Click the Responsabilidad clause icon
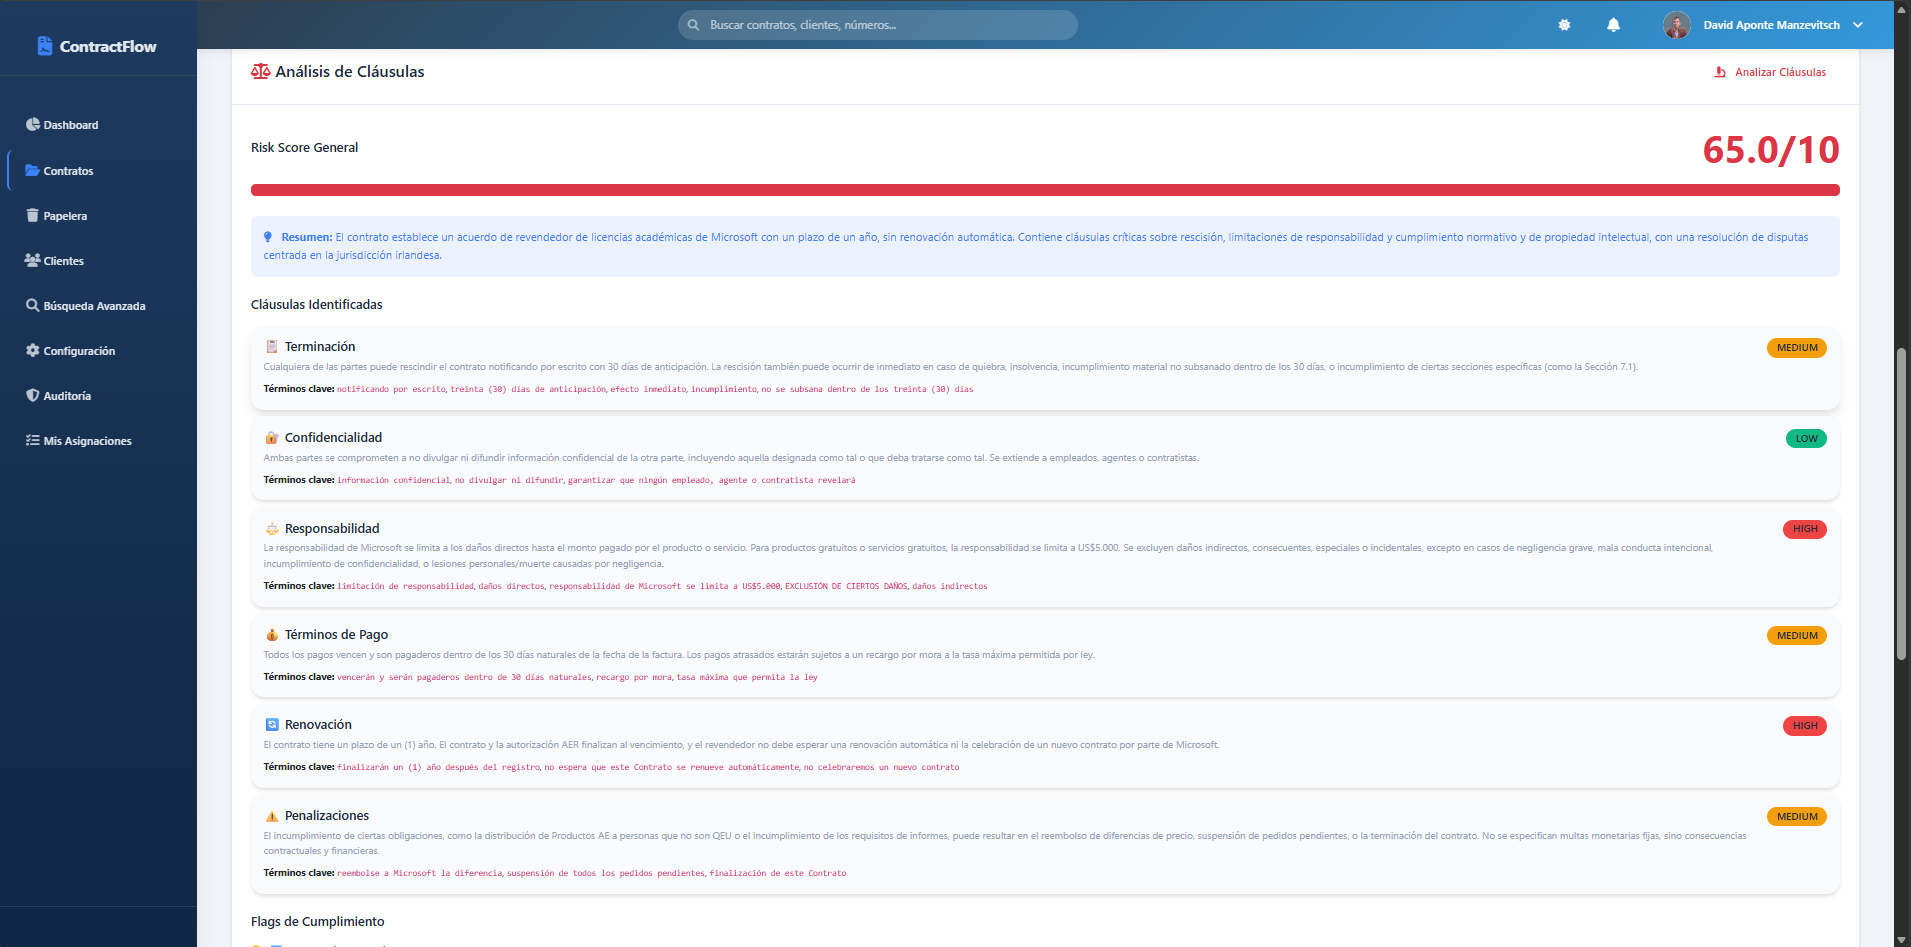The image size is (1911, 947). [271, 529]
